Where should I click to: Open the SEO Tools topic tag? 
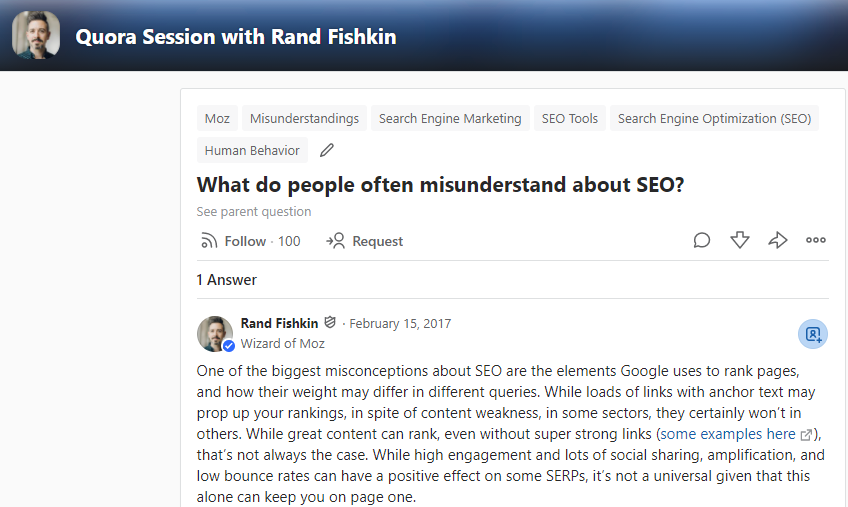tap(569, 118)
